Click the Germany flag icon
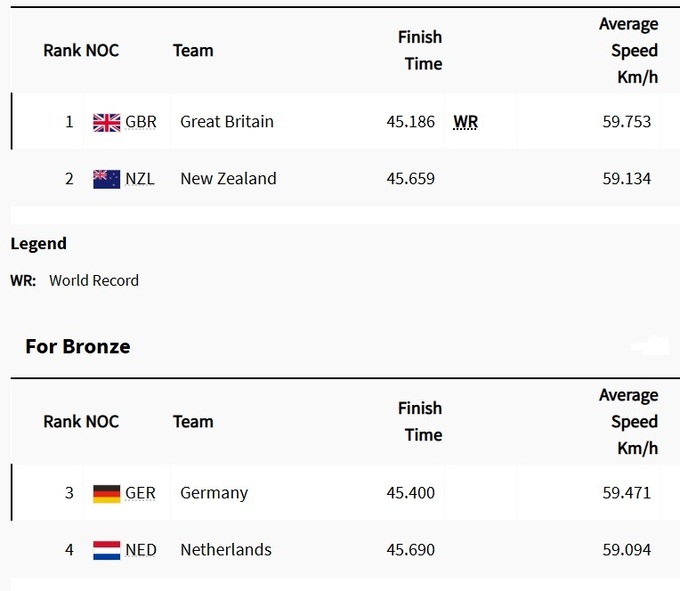Screen dimensions: 680x591 point(106,493)
